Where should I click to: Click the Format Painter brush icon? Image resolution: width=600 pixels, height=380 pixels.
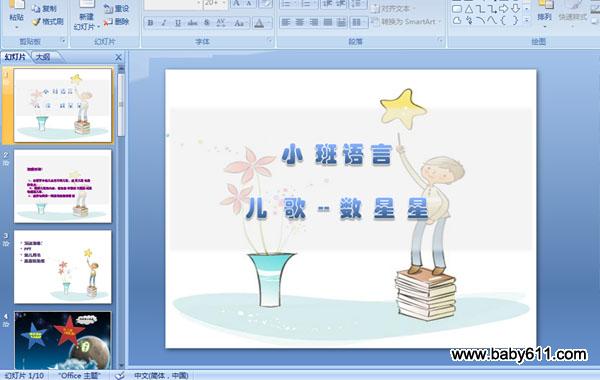pos(36,22)
